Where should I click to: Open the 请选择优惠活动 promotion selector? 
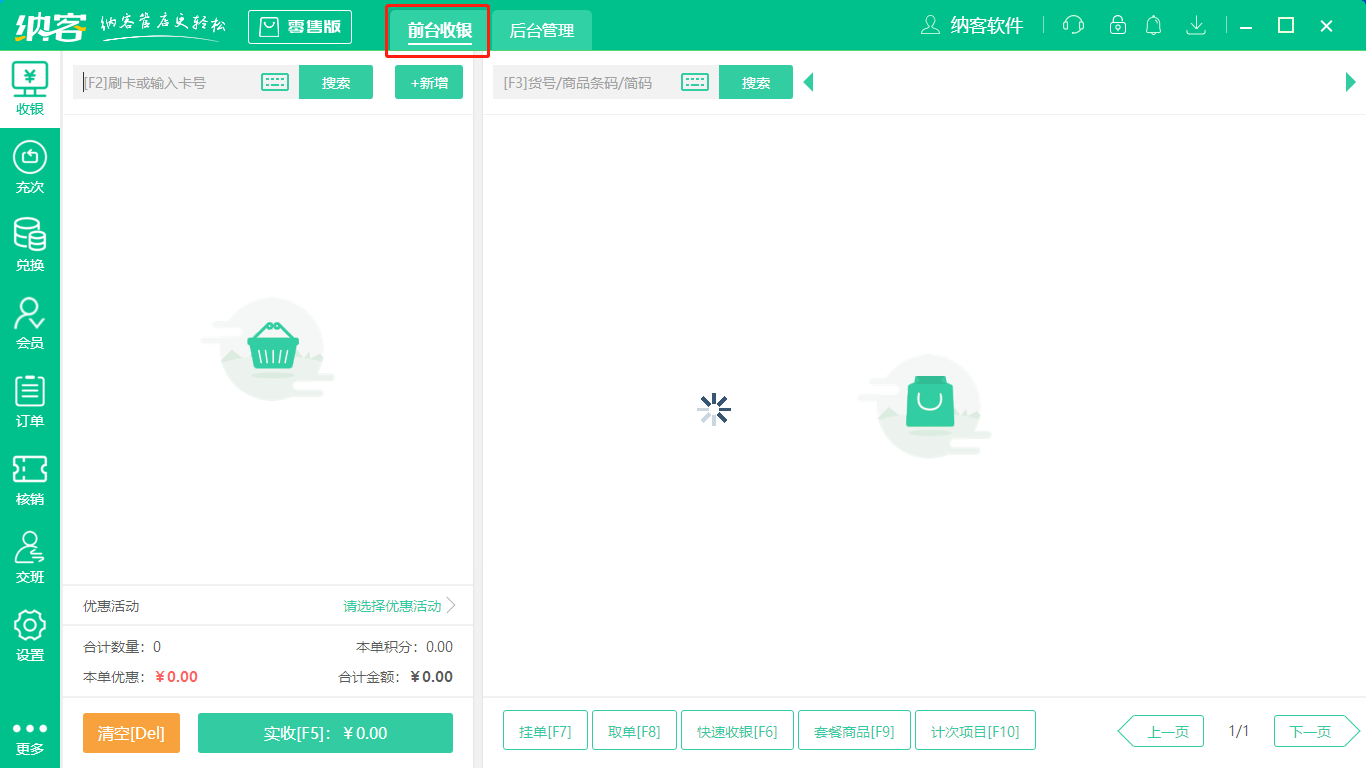click(x=393, y=605)
